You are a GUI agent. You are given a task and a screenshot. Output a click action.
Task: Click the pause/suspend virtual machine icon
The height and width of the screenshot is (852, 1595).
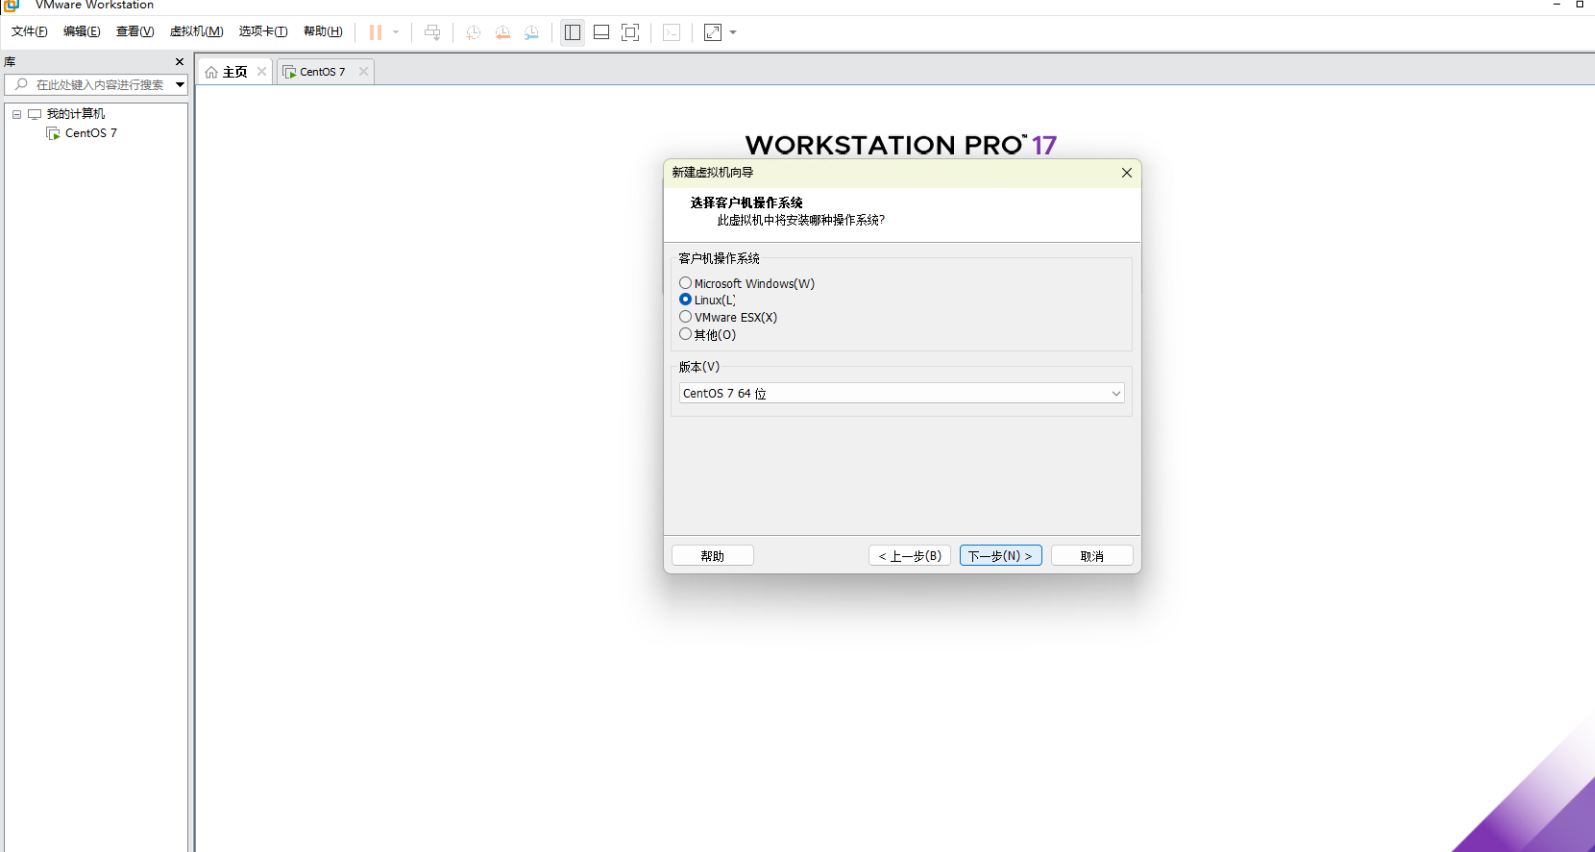pyautogui.click(x=376, y=32)
